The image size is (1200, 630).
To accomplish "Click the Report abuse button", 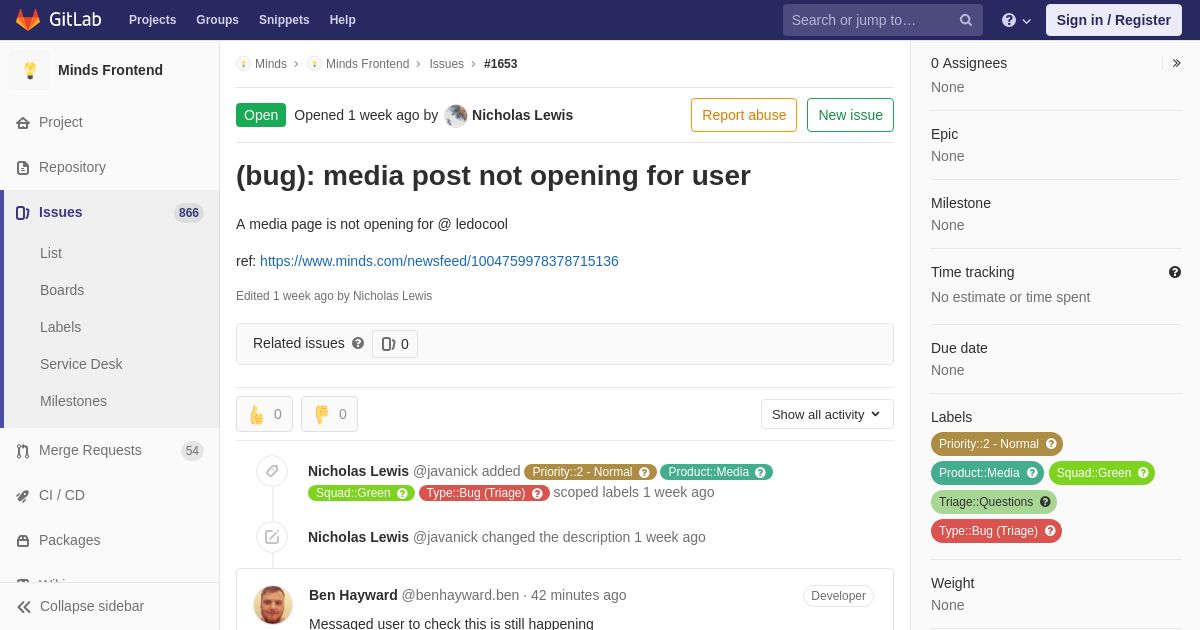I will point(744,115).
